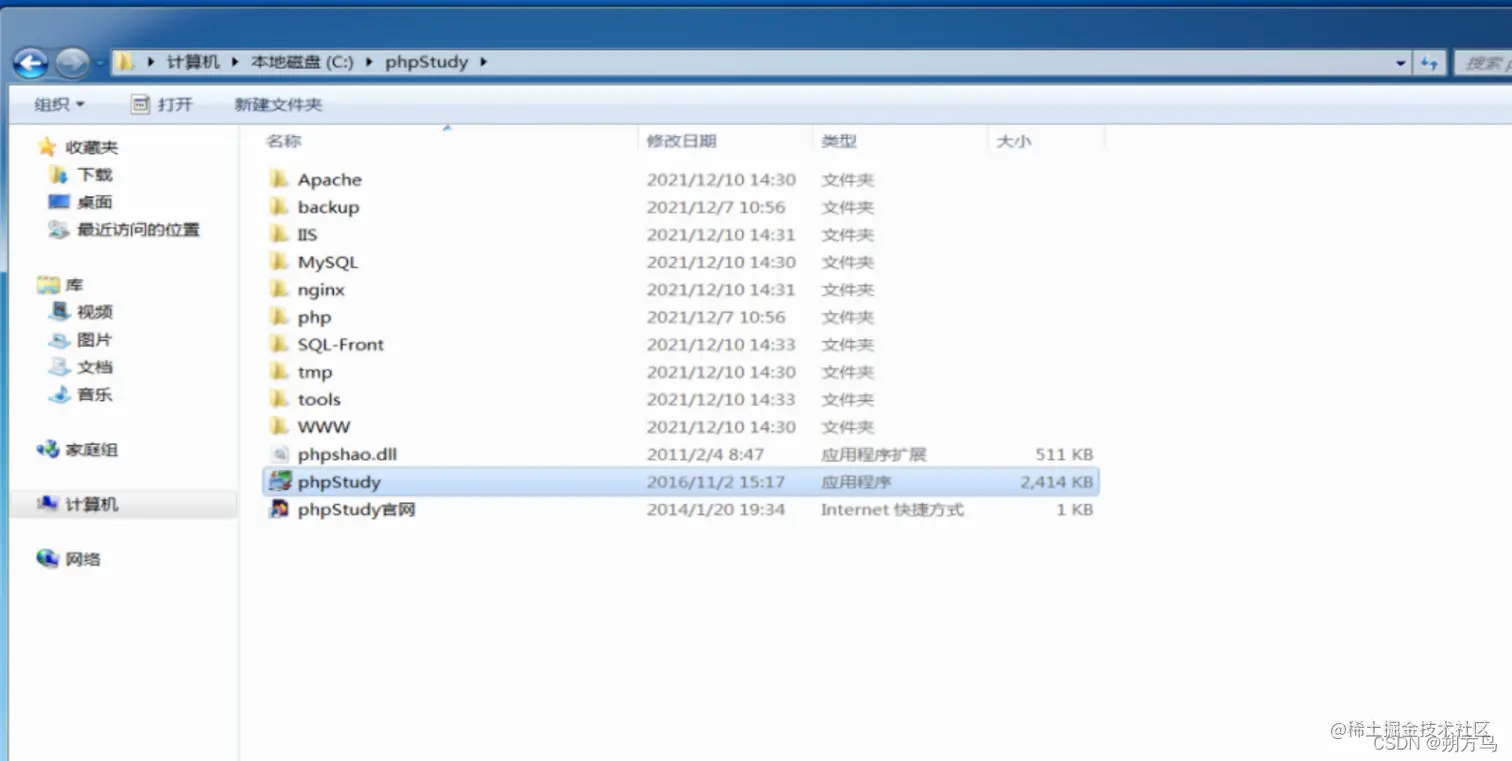Click the 收藏夹 star icon
Image resolution: width=1512 pixels, height=761 pixels.
[47, 147]
